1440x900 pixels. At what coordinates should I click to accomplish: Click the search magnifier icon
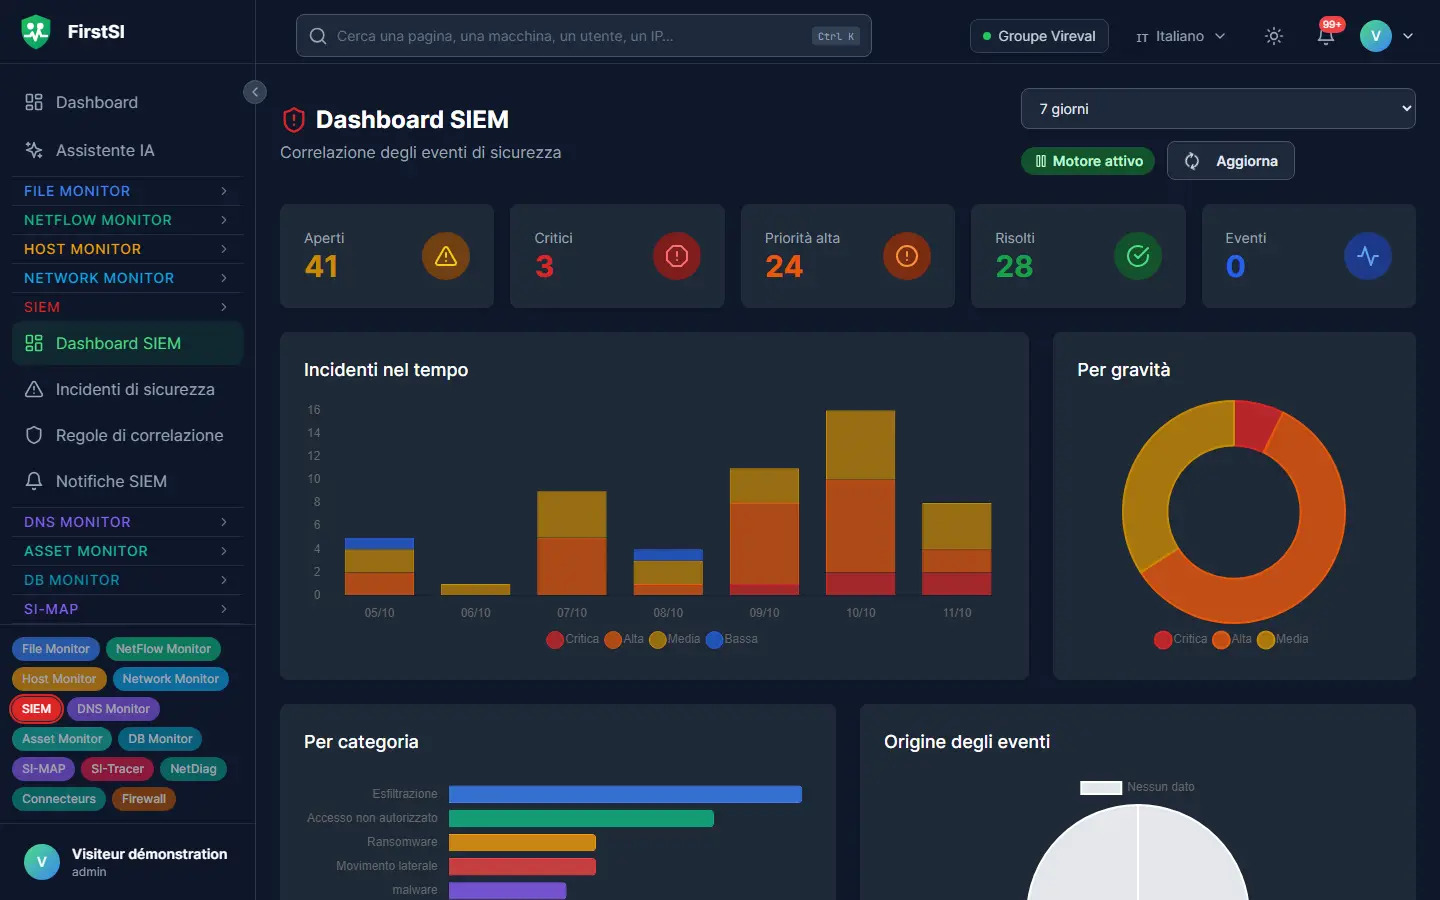318,36
